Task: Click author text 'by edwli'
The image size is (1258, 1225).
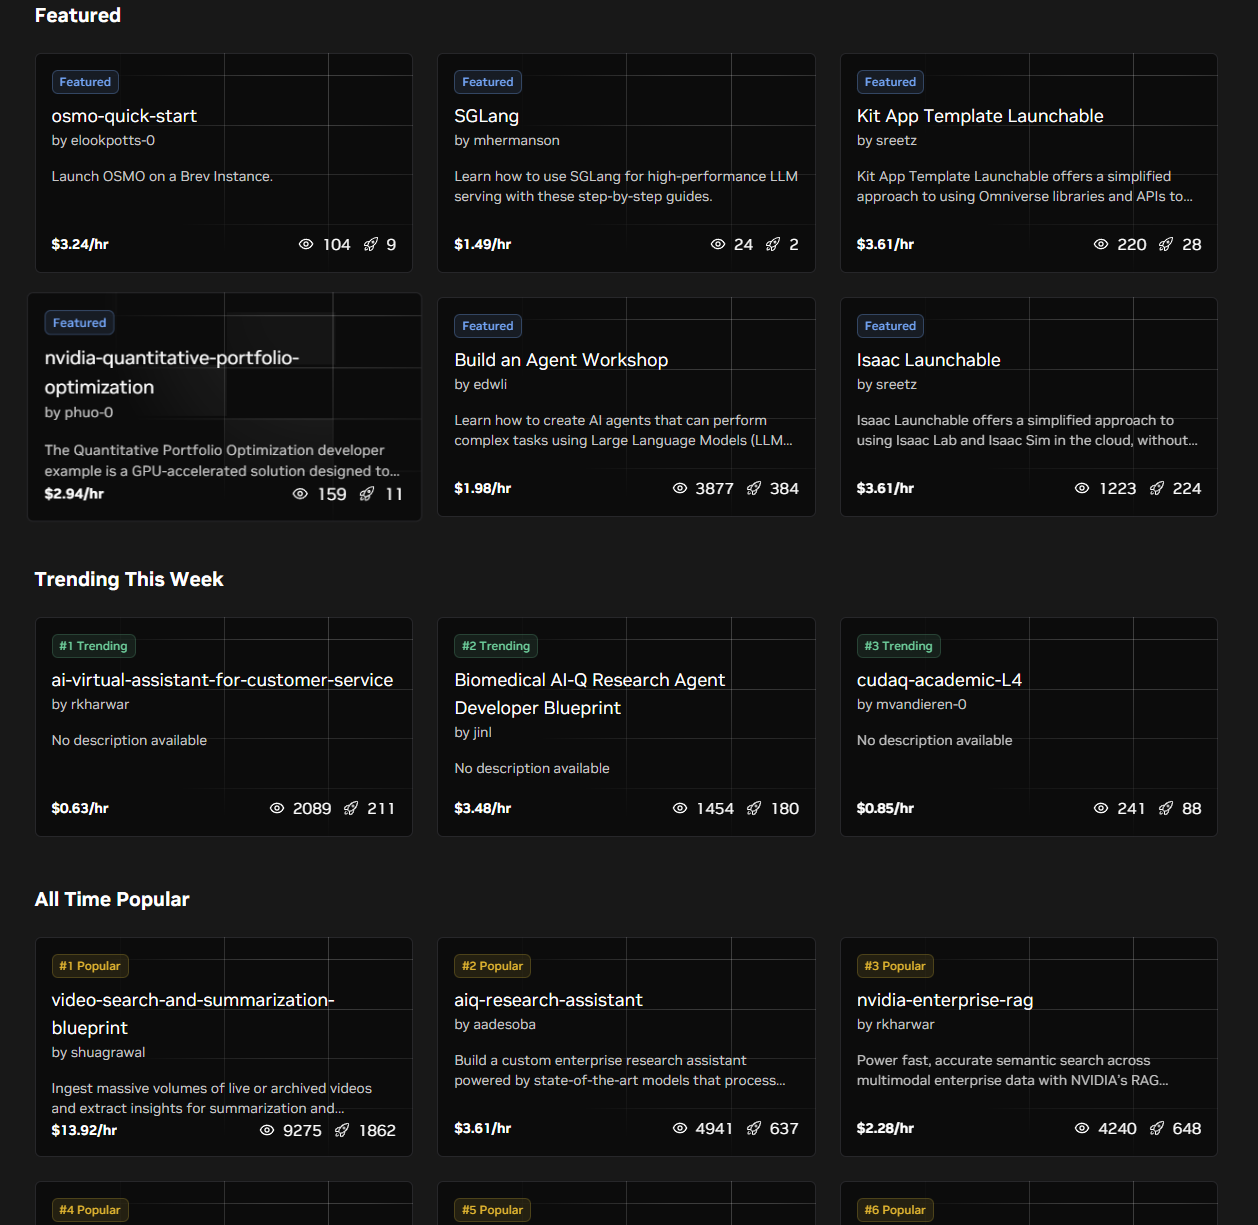Action: 480,385
